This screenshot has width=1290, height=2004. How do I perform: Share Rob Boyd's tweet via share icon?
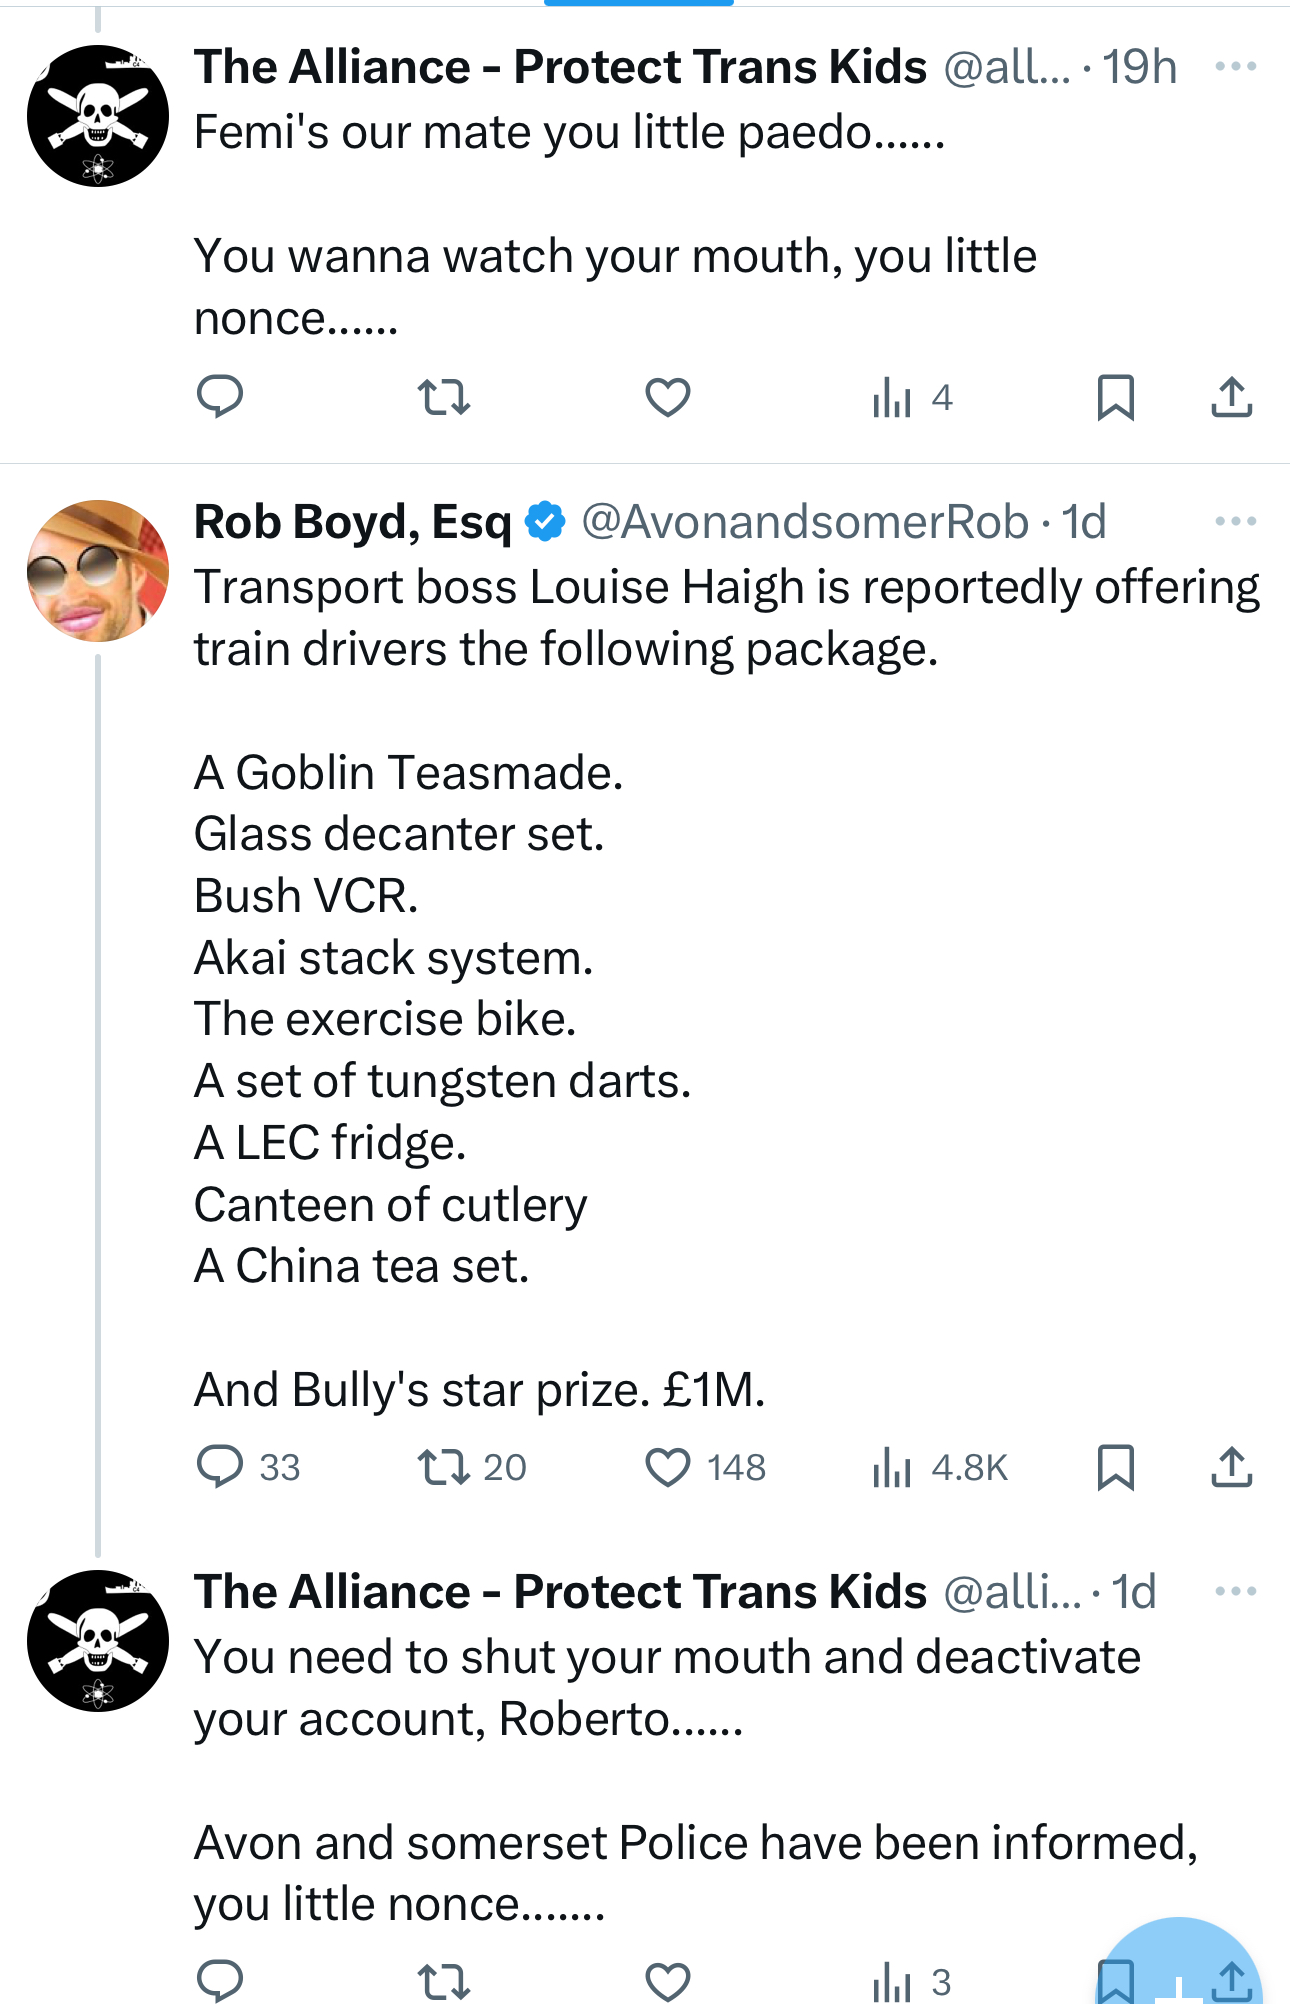(1231, 1467)
